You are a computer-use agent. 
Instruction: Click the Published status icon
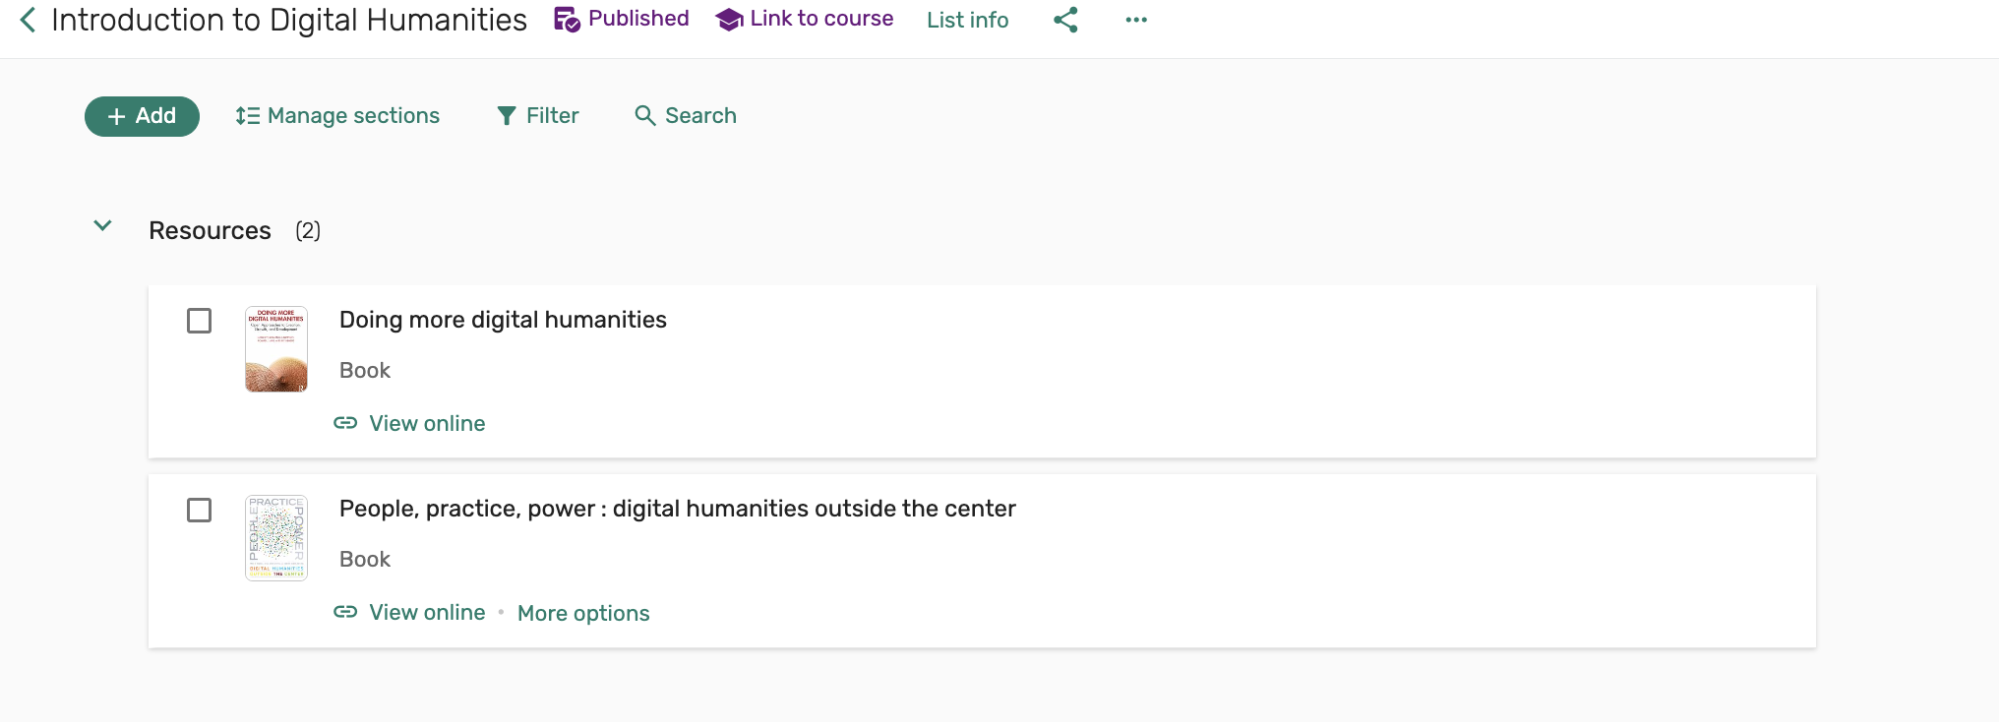[567, 20]
